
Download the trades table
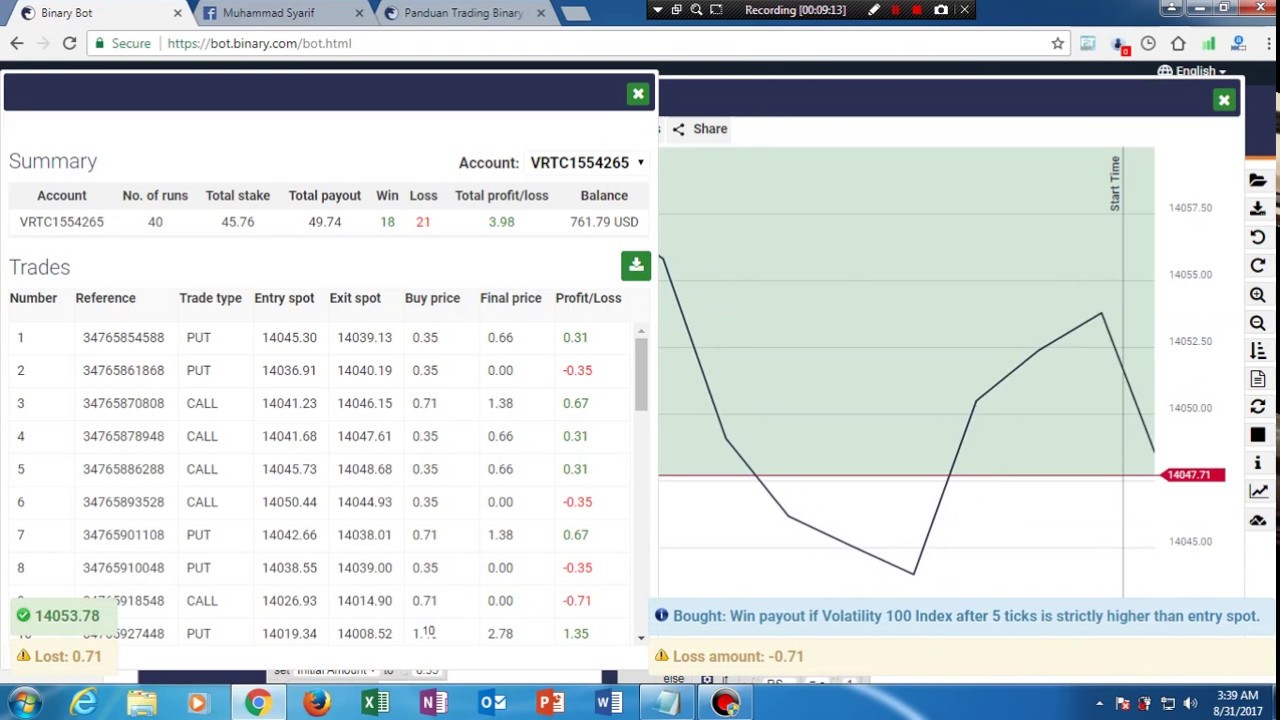pyautogui.click(x=636, y=265)
